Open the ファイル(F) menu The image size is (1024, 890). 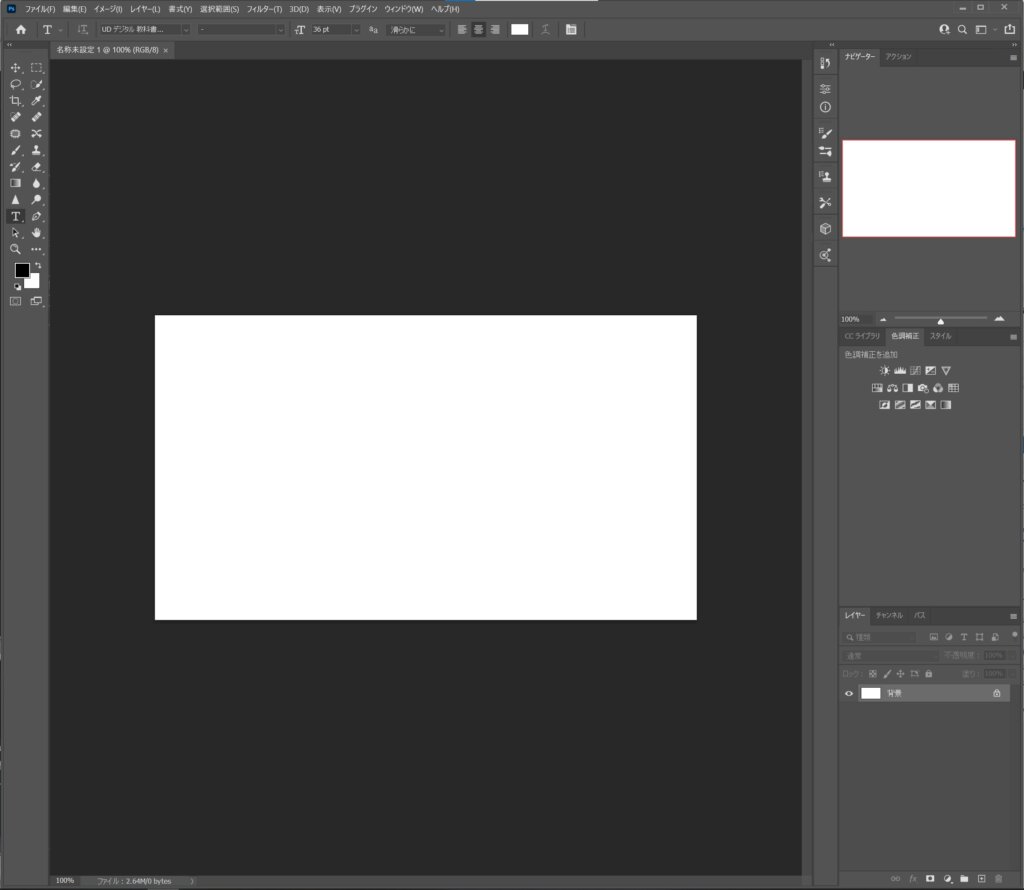pyautogui.click(x=40, y=9)
